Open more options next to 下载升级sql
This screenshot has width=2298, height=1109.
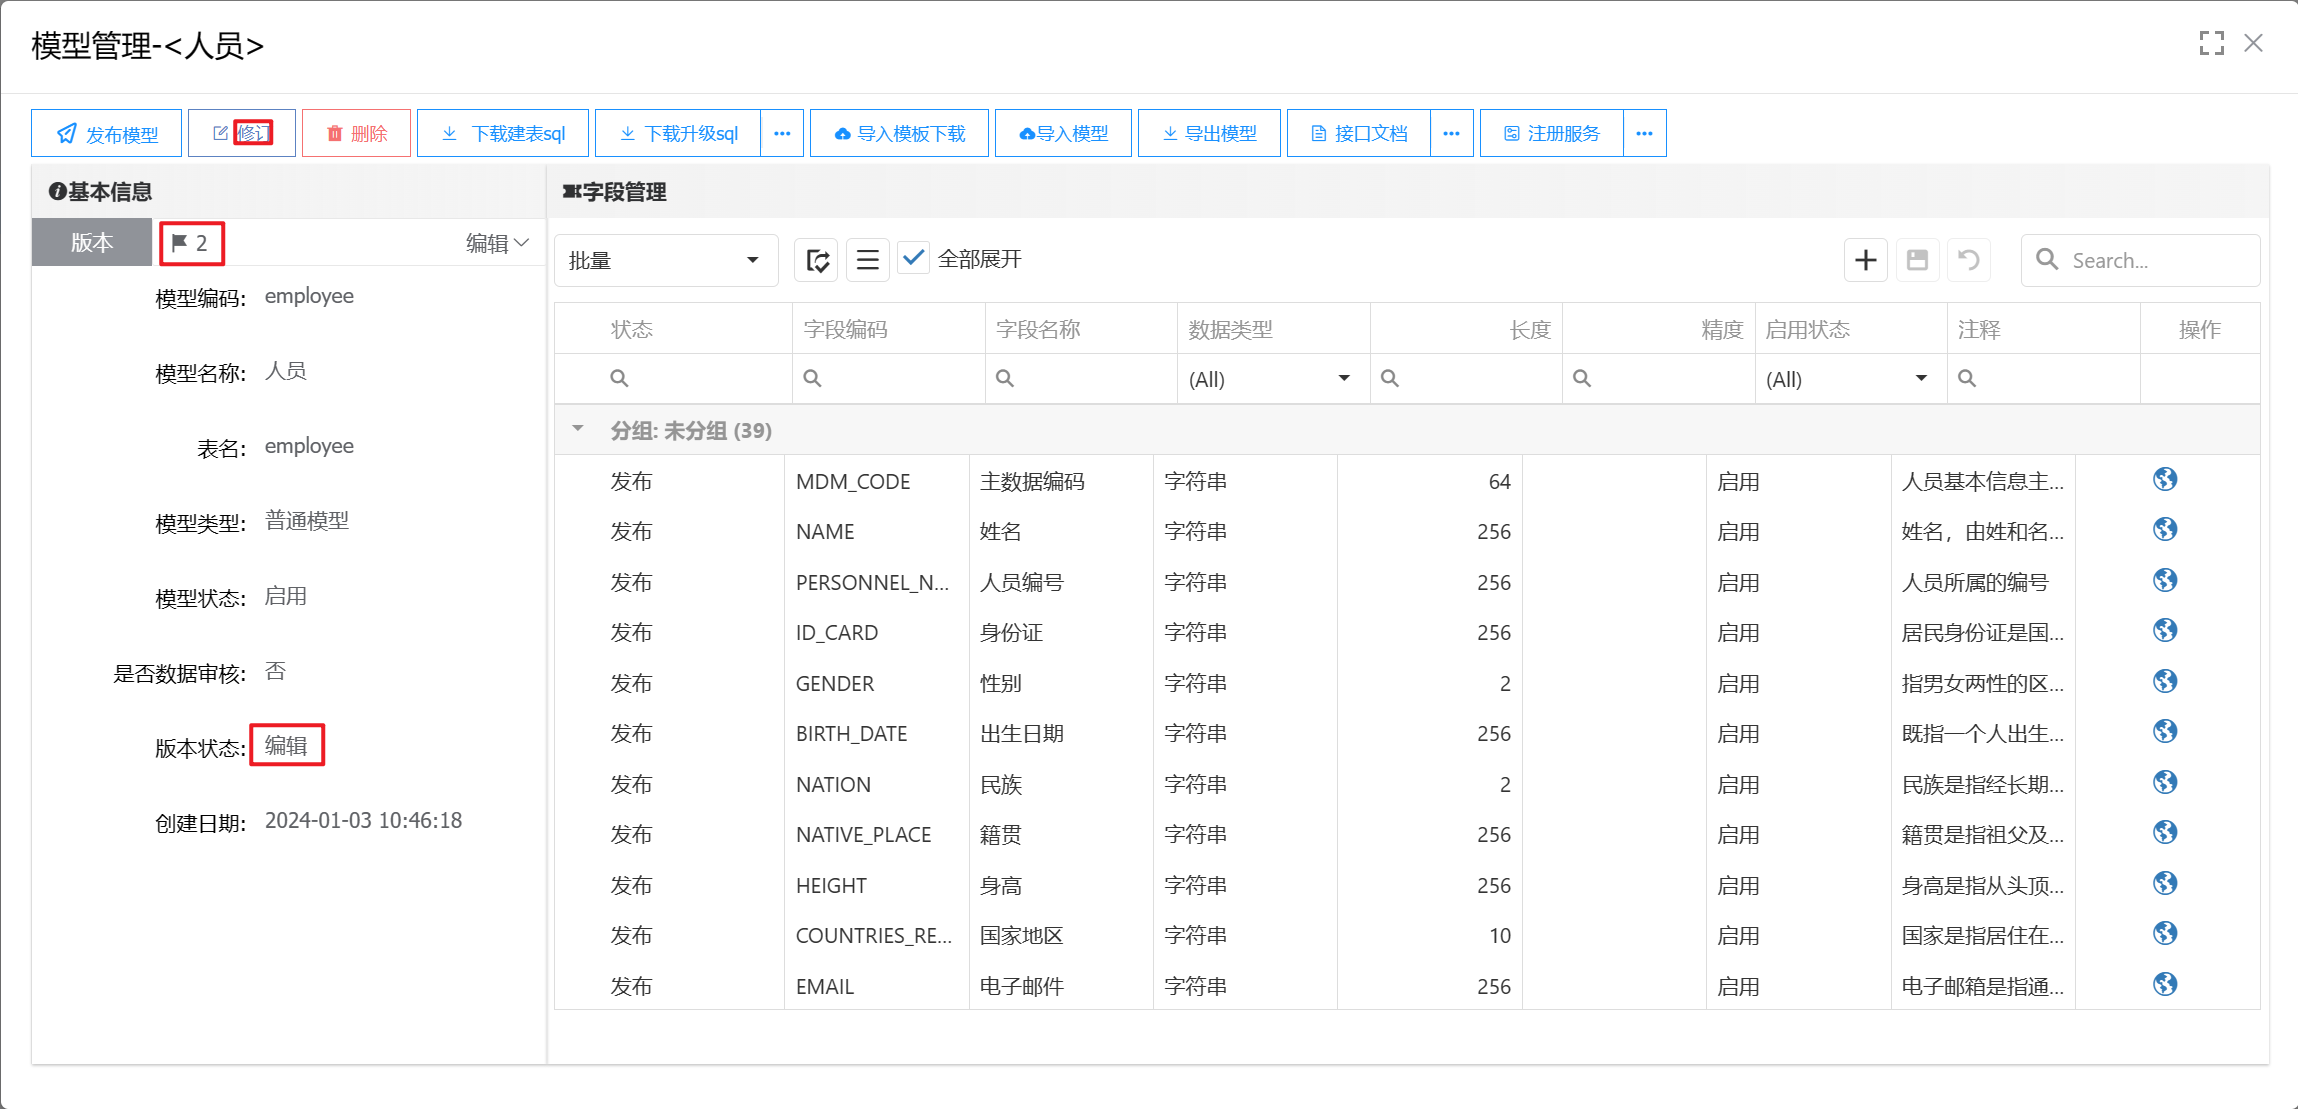pos(782,134)
